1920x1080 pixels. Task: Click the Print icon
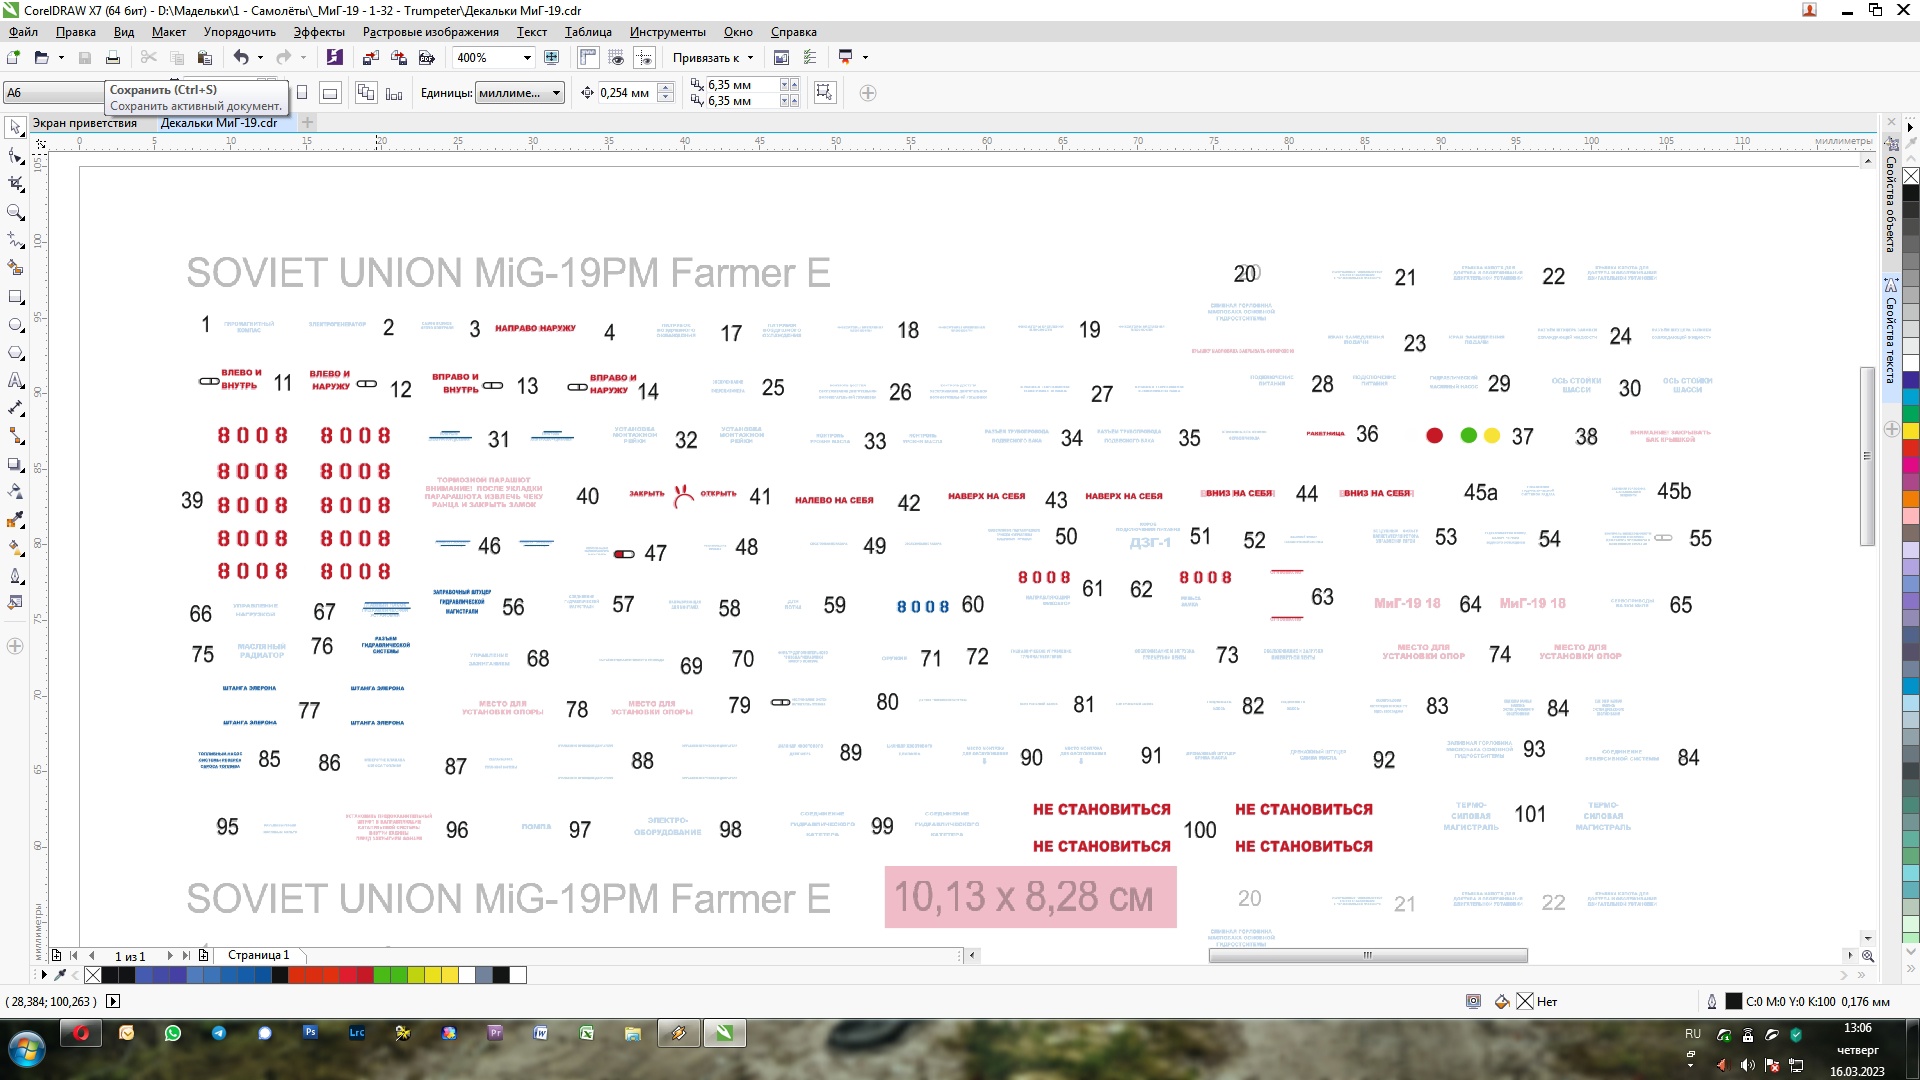coord(113,58)
